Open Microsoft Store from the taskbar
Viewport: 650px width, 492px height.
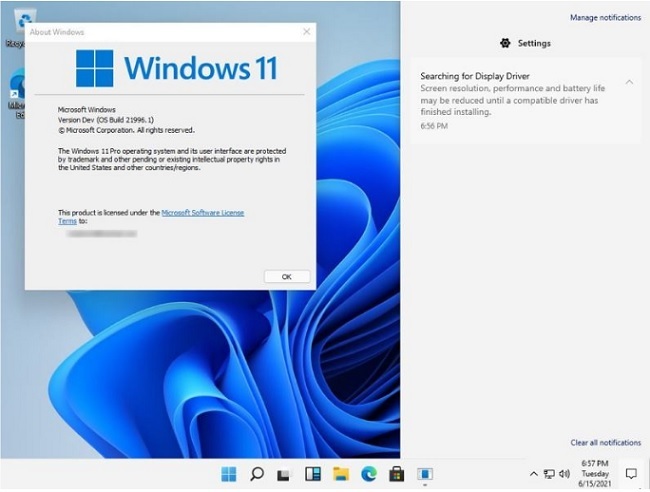tap(396, 474)
